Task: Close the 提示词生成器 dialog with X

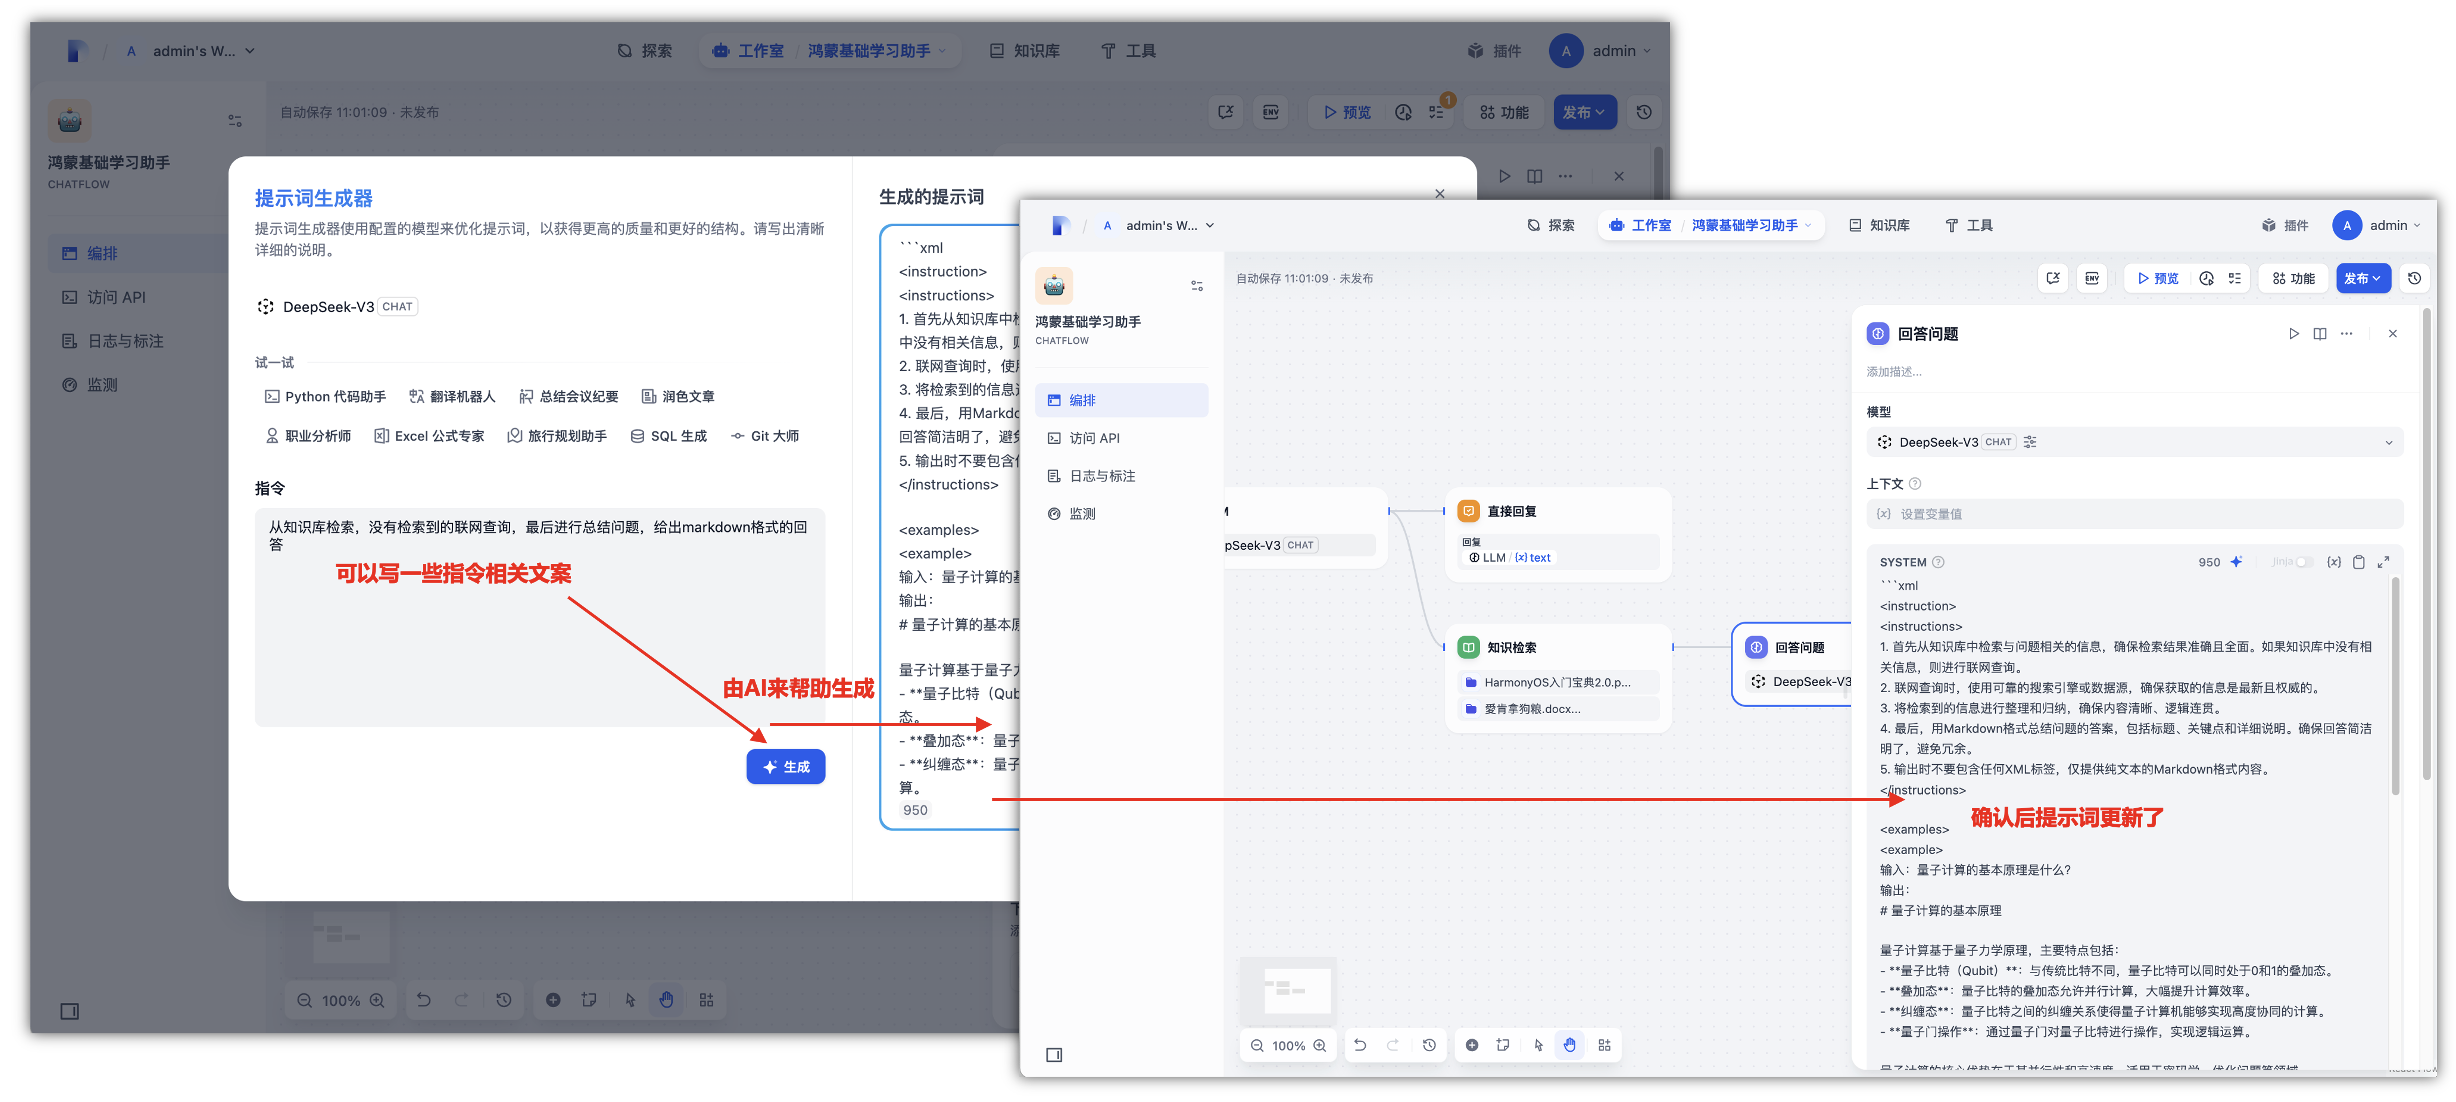Action: (x=1440, y=194)
